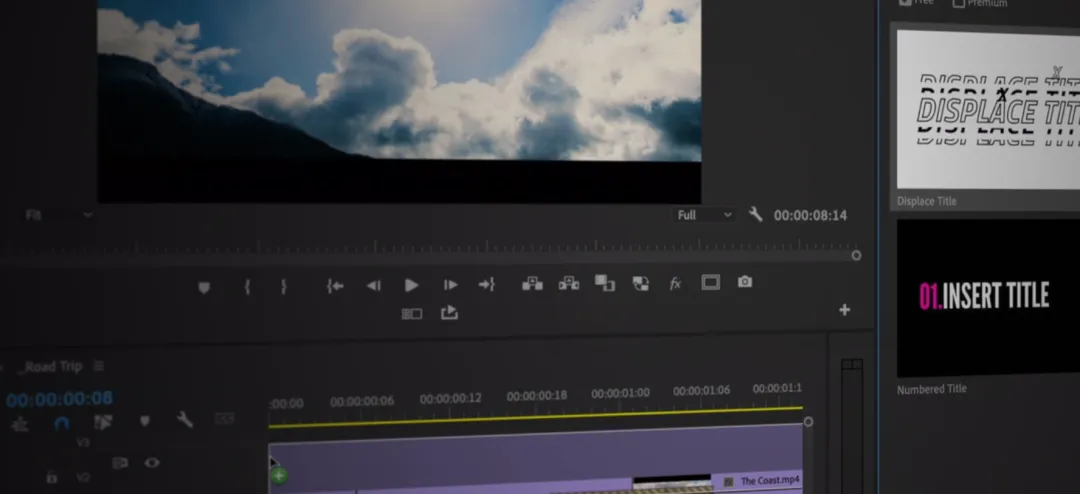Image resolution: width=1080 pixels, height=494 pixels.
Task: Open Program Monitor settings wrench
Action: [756, 215]
